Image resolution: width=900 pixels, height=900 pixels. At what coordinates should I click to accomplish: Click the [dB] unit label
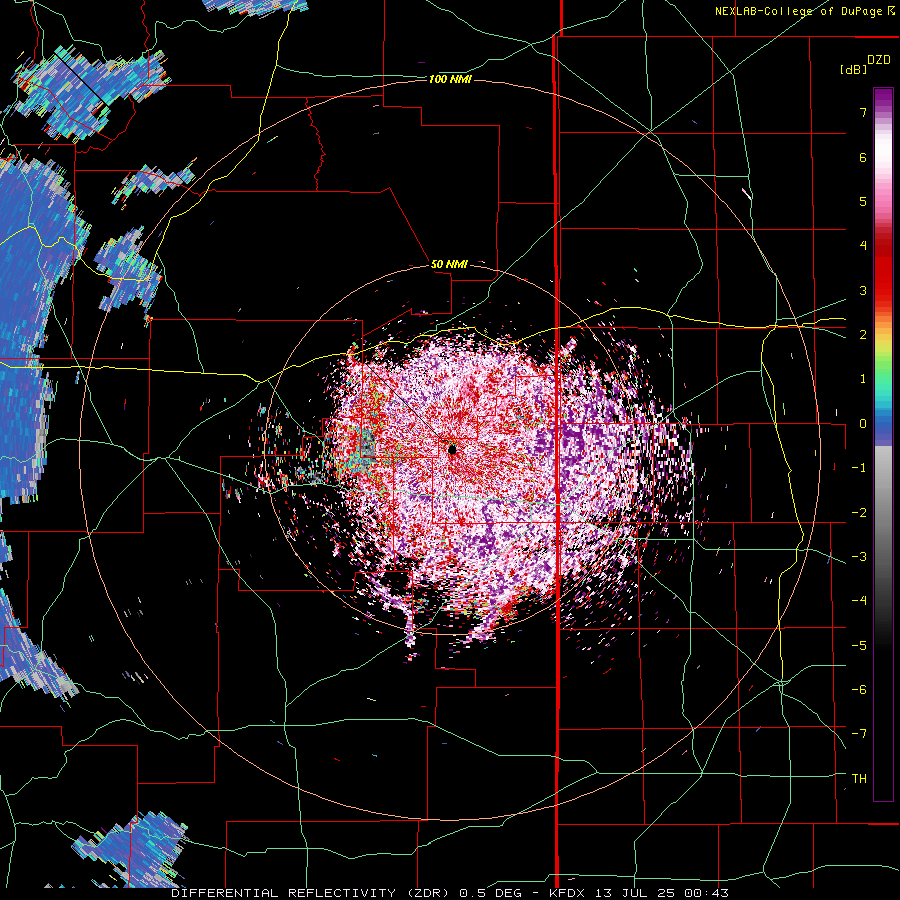(854, 69)
